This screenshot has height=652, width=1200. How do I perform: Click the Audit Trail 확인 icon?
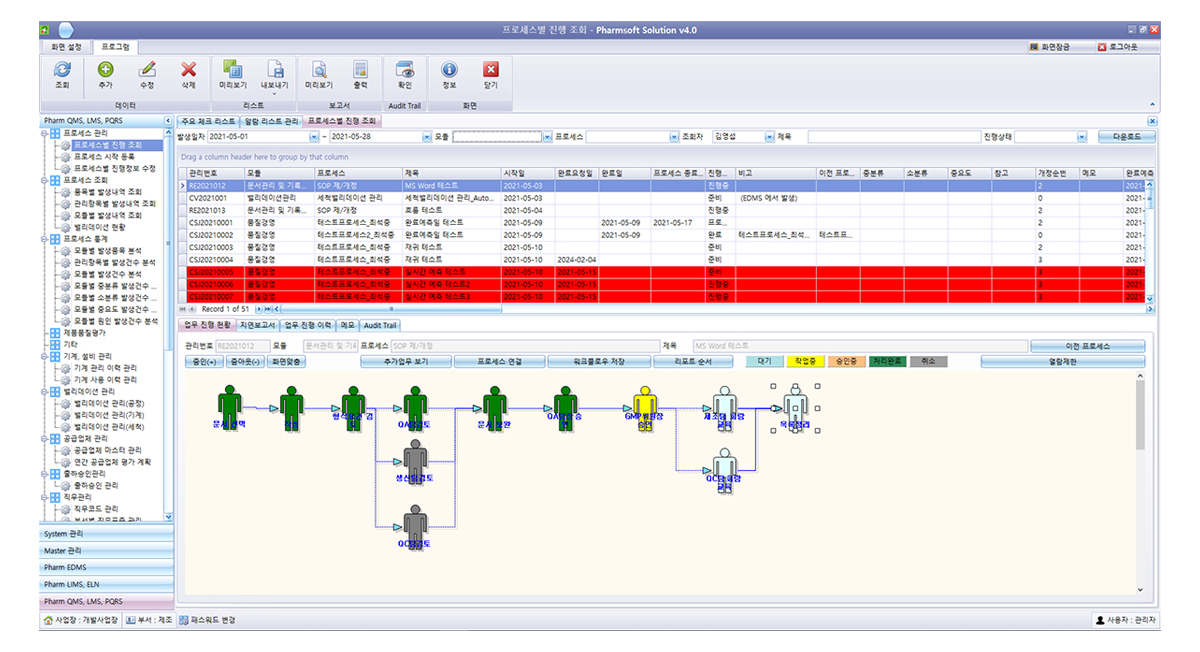(405, 70)
